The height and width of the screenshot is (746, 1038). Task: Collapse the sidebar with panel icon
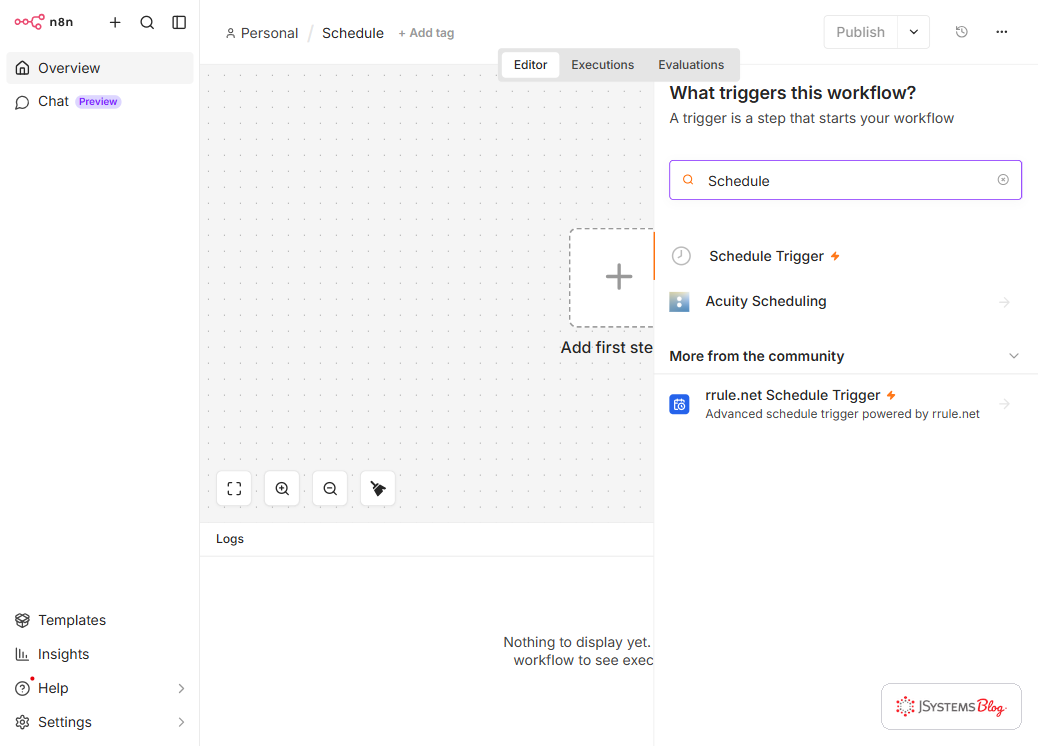[x=179, y=23]
